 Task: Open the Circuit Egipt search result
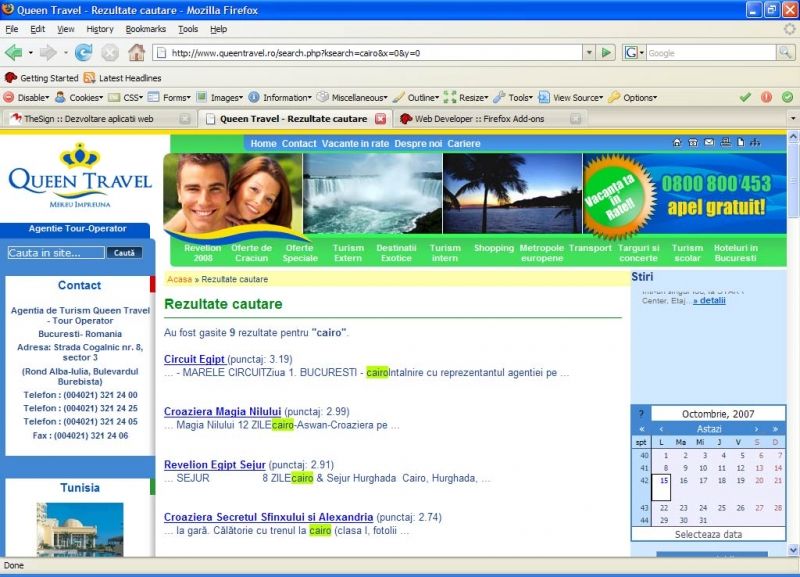pyautogui.click(x=194, y=359)
